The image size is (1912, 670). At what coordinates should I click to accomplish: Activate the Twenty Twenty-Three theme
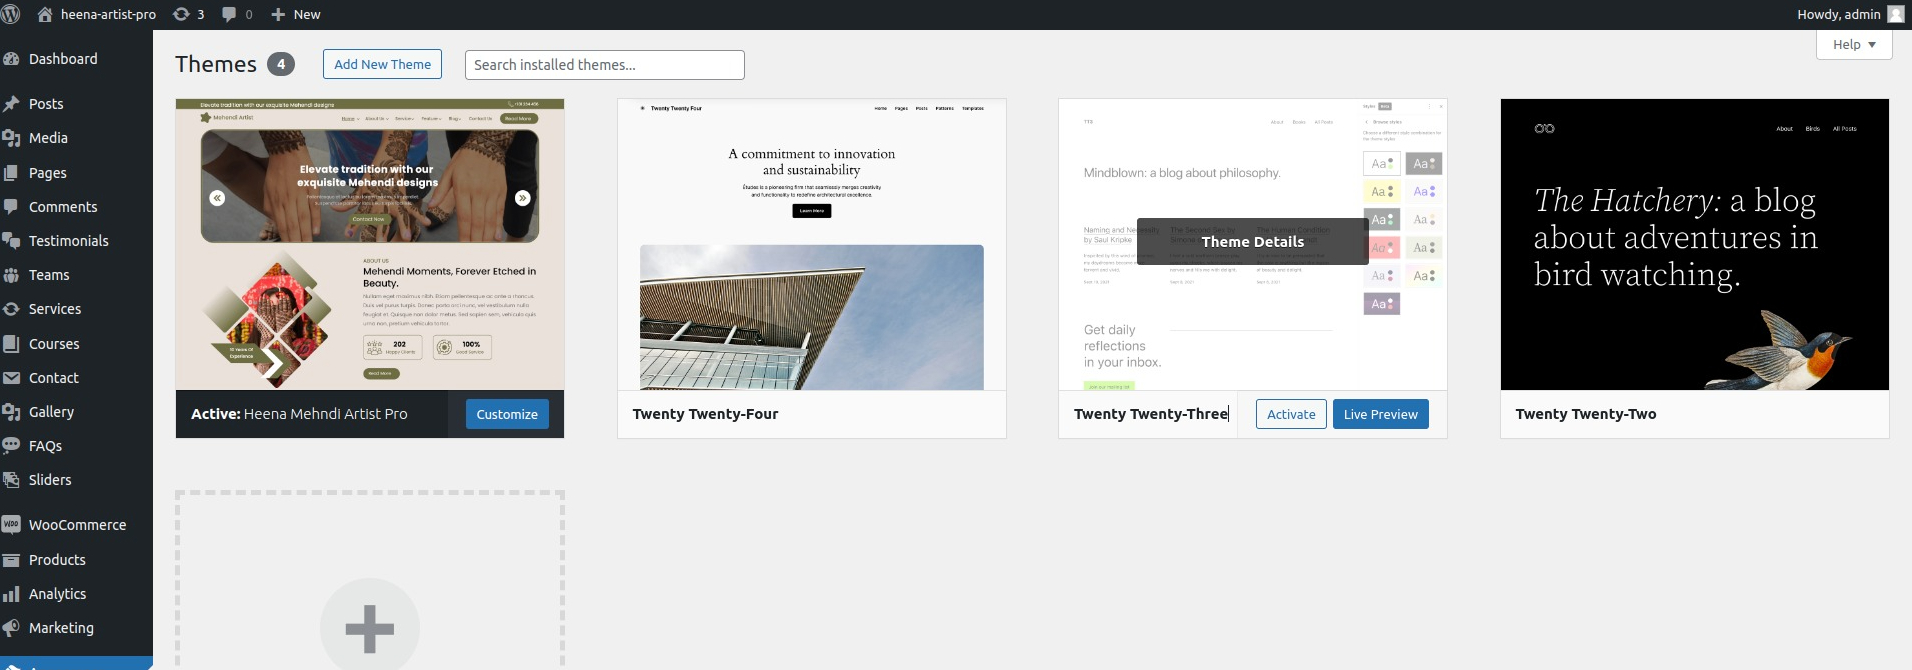(x=1291, y=414)
